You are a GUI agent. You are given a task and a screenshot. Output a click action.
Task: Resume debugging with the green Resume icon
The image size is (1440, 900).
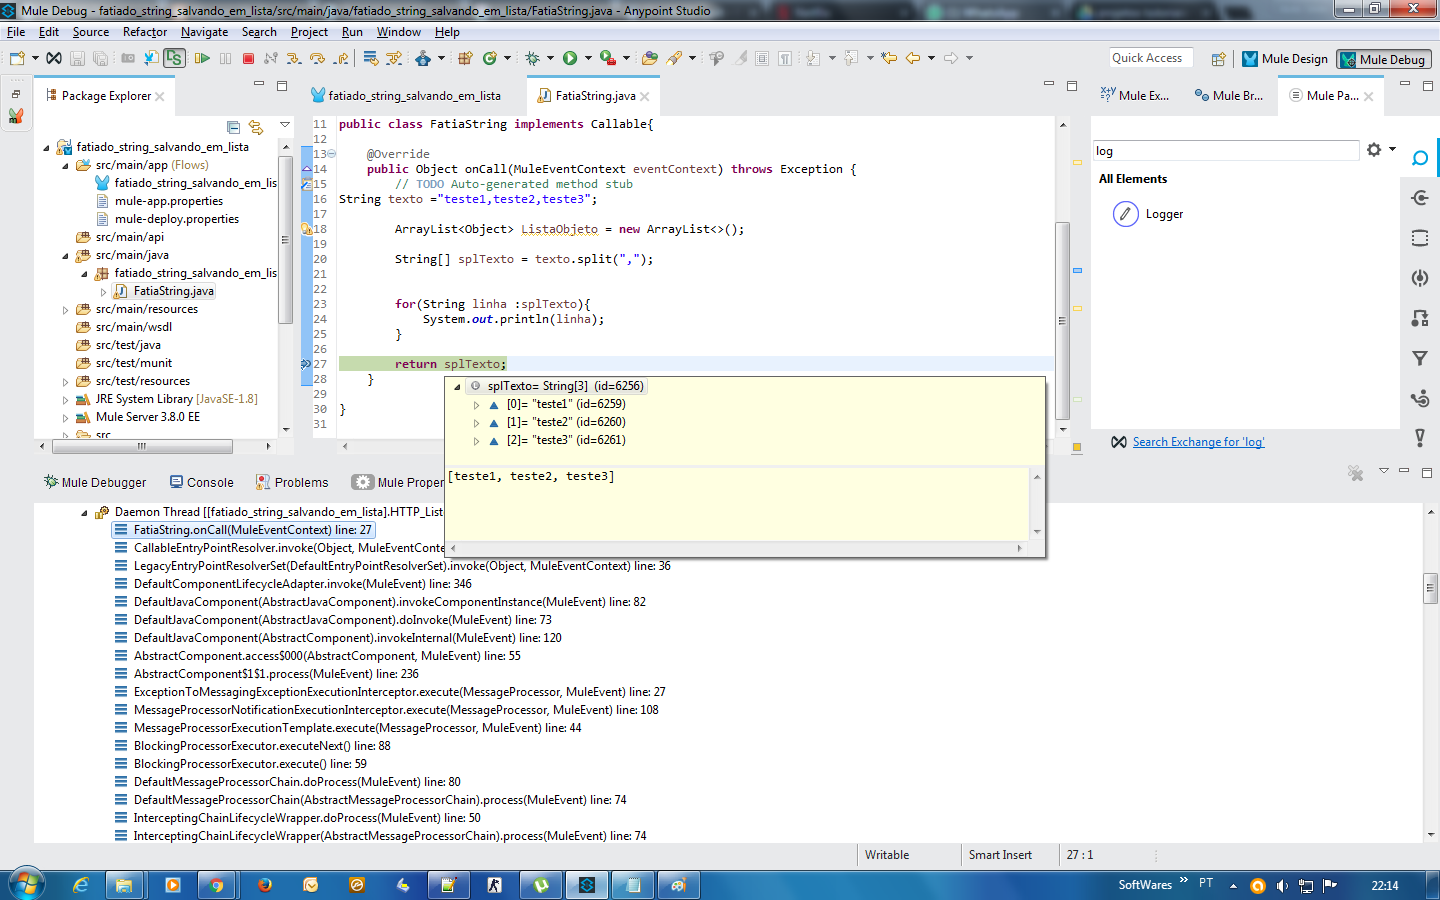point(201,57)
